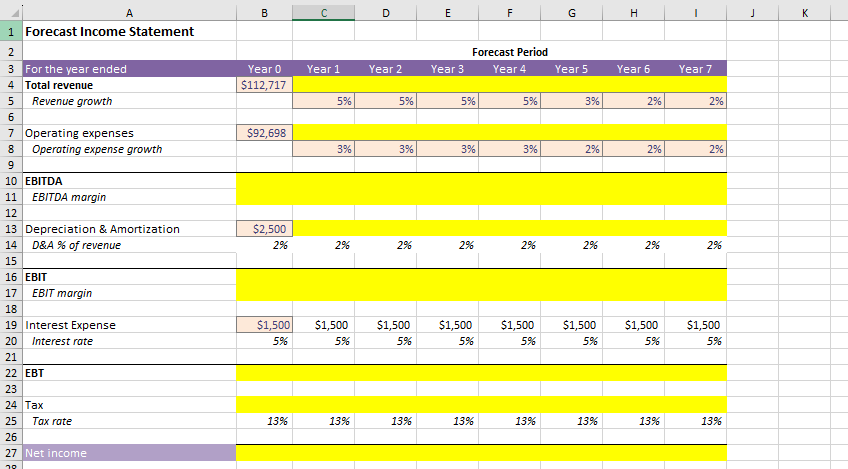Select the Year 1 revenue growth 5% cell
The image size is (848, 469).
point(323,101)
